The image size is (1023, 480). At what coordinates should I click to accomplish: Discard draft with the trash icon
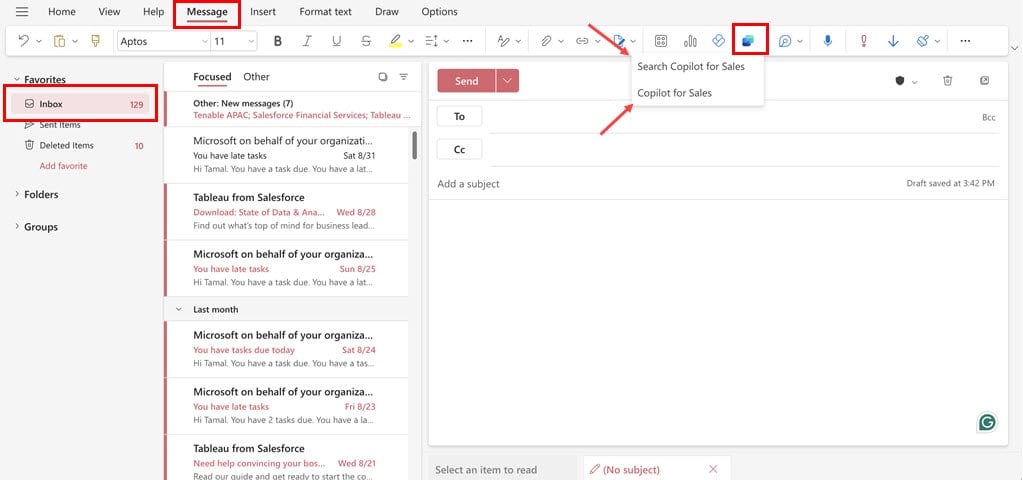tap(947, 80)
